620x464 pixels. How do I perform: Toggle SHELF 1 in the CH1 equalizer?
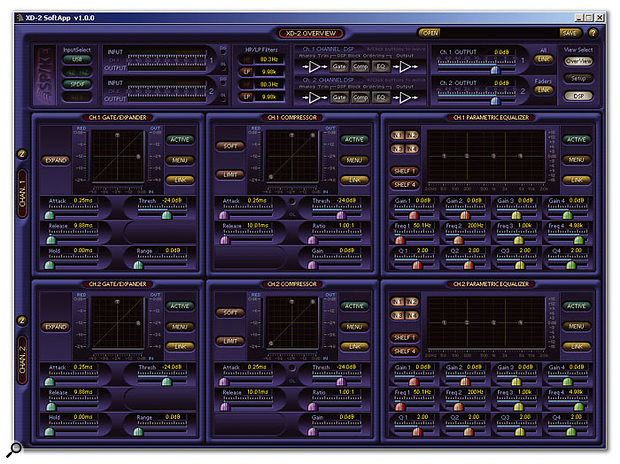[405, 171]
